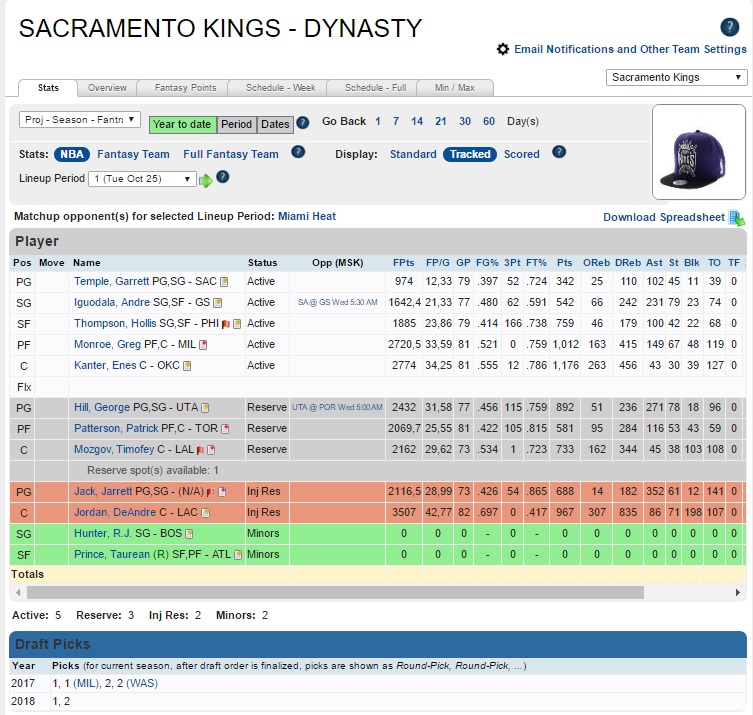Open note icon for Jordan, DeAndre
This screenshot has height=715, width=753.
pyautogui.click(x=206, y=513)
